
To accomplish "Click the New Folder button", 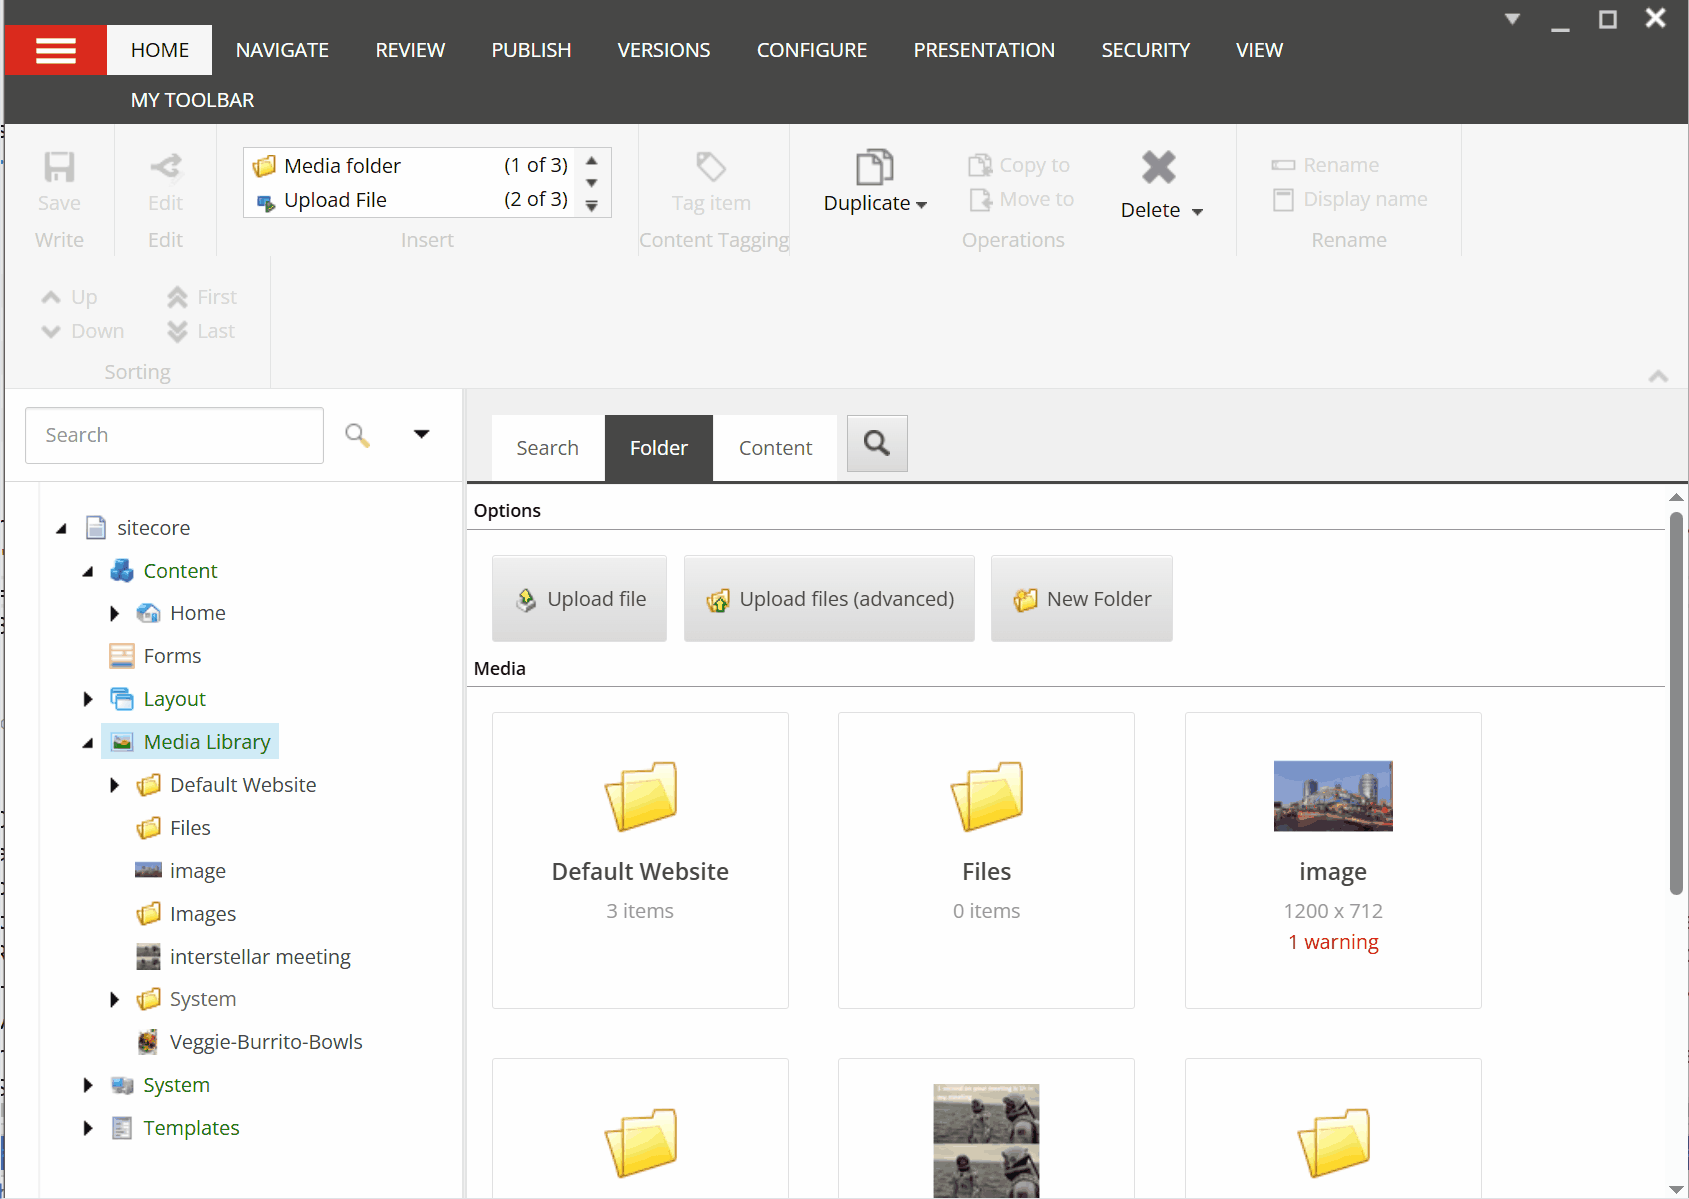I will [x=1082, y=599].
